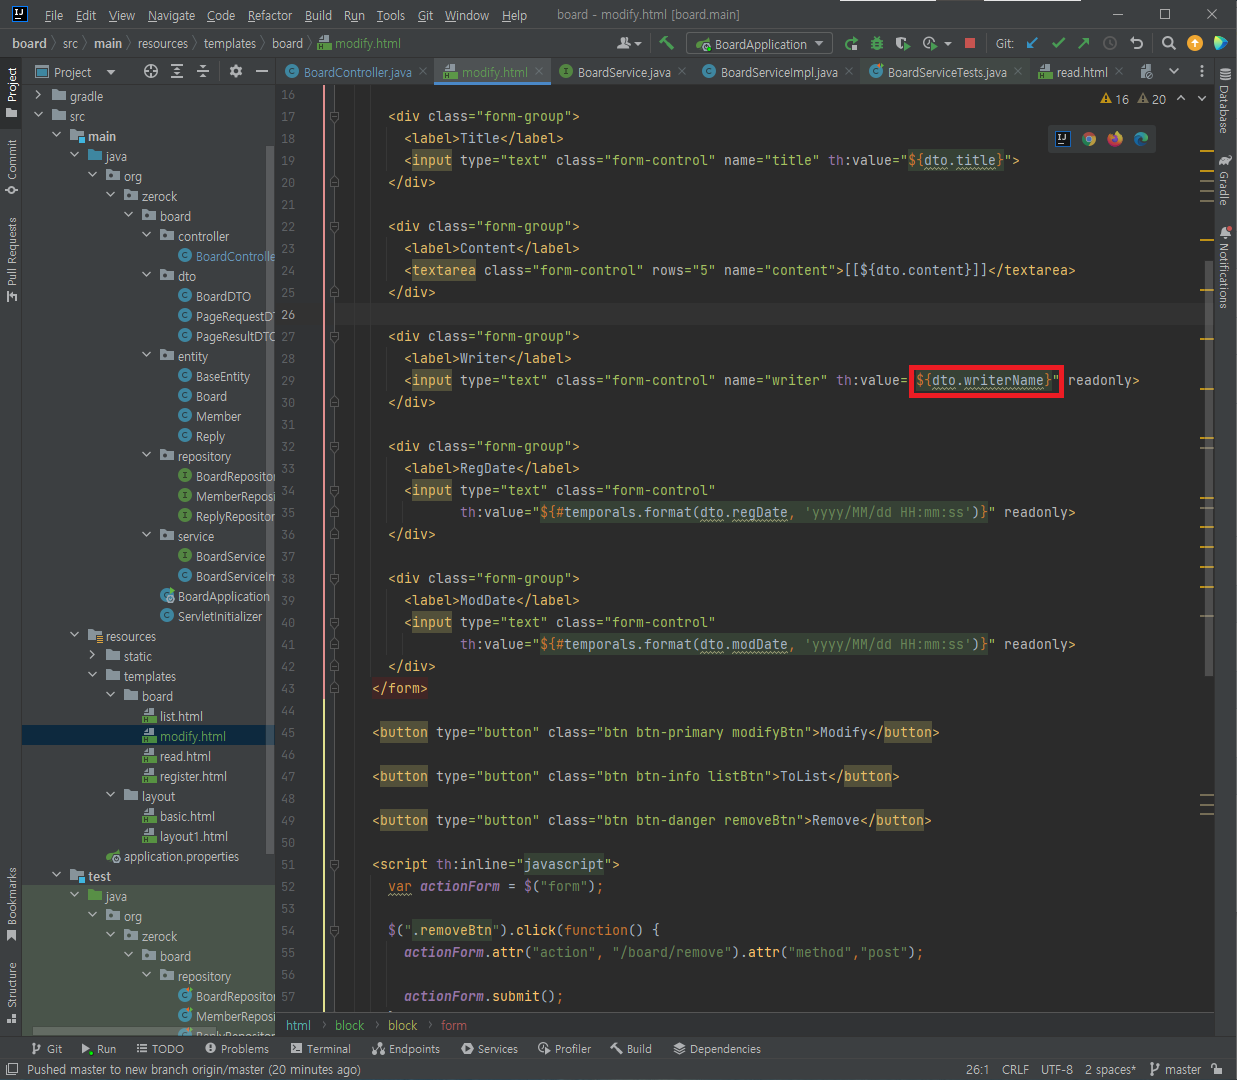1237x1080 pixels.
Task: Open page in Edge browser icon
Action: click(x=1141, y=139)
